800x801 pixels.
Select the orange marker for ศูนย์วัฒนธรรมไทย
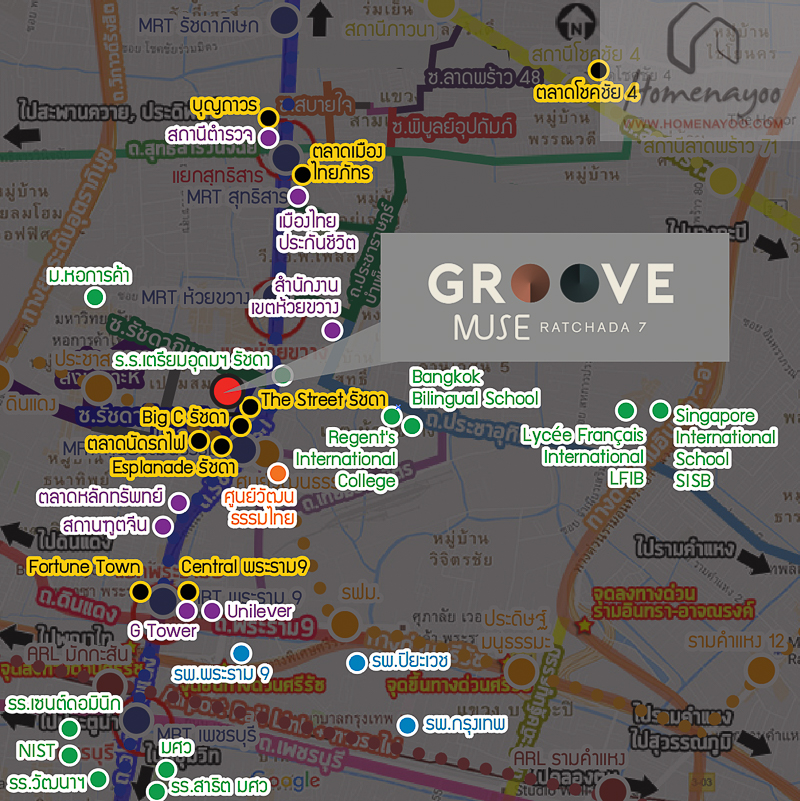point(278,474)
